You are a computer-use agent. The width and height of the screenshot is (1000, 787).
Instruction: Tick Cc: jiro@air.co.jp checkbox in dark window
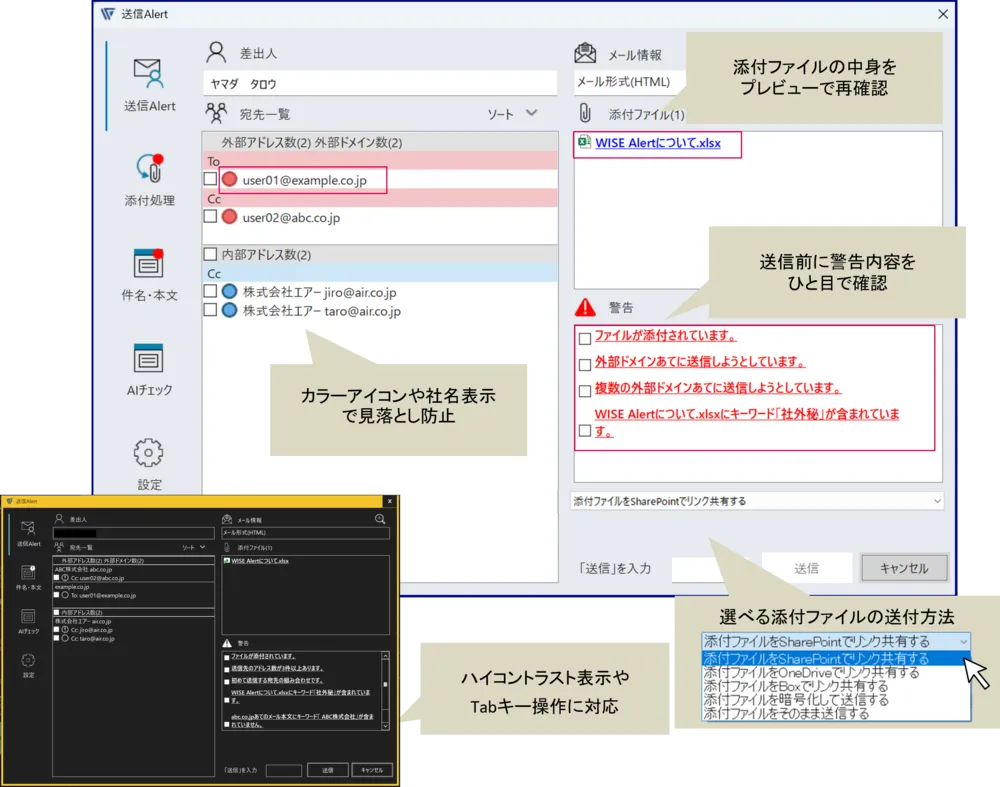point(56,629)
